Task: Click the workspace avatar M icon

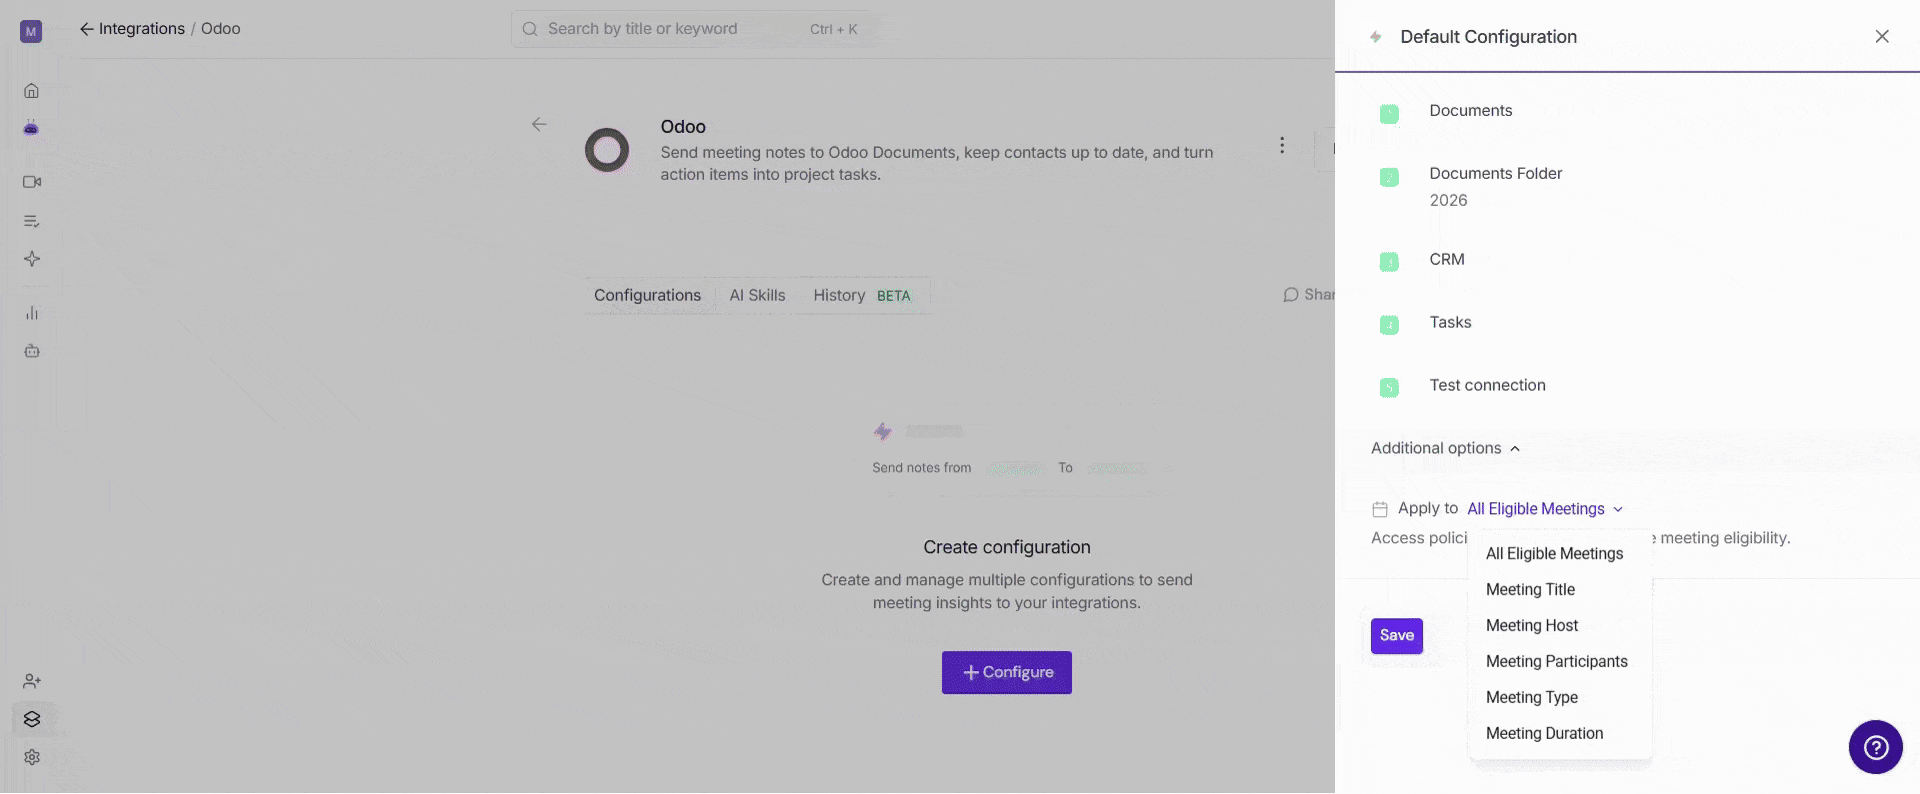Action: (31, 31)
